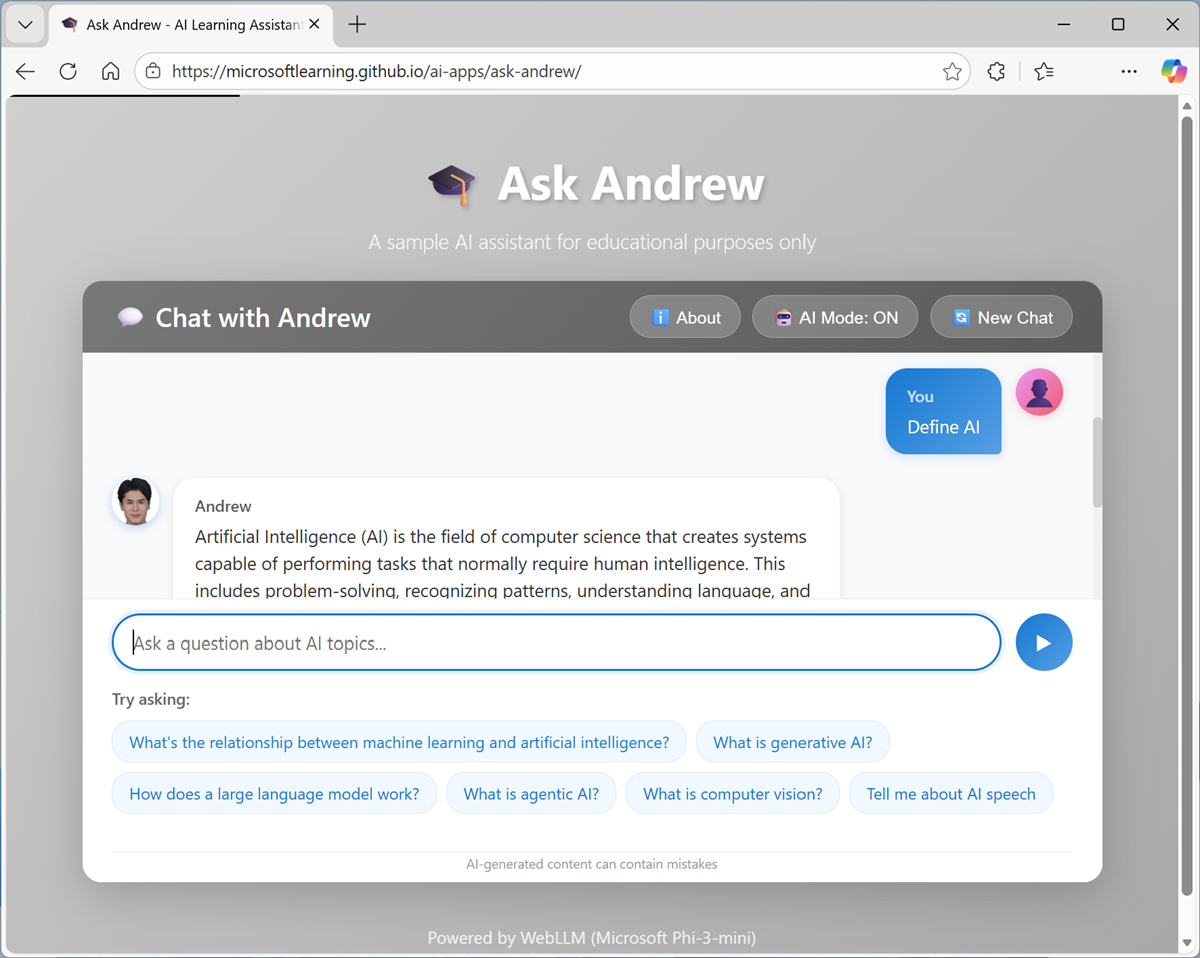The height and width of the screenshot is (958, 1200).
Task: Click the user profile avatar next to Define AI
Action: coord(1039,392)
